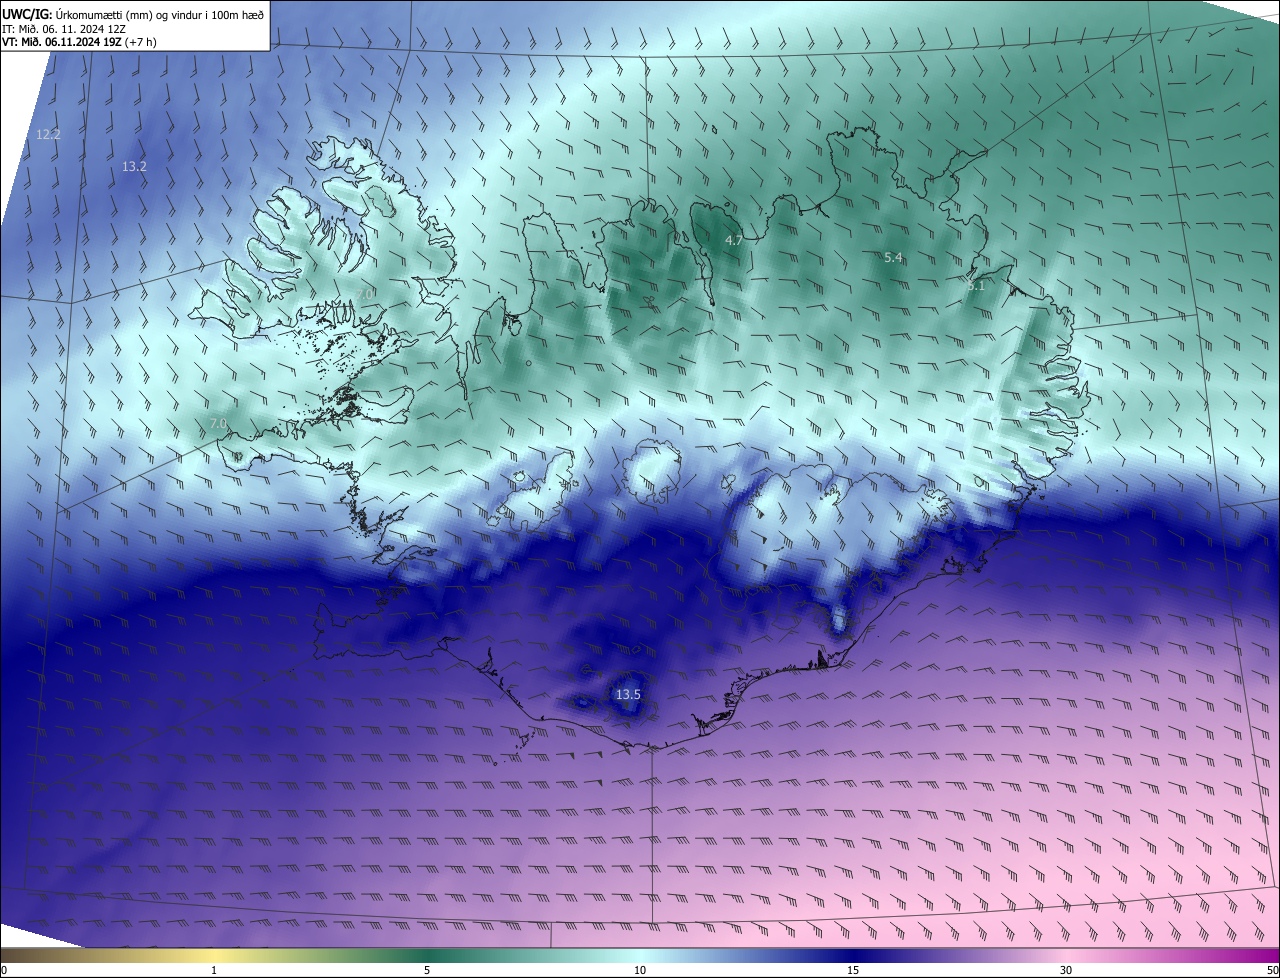Click the 4.7 value label in north Iceland
1280x978 pixels.
coord(733,240)
